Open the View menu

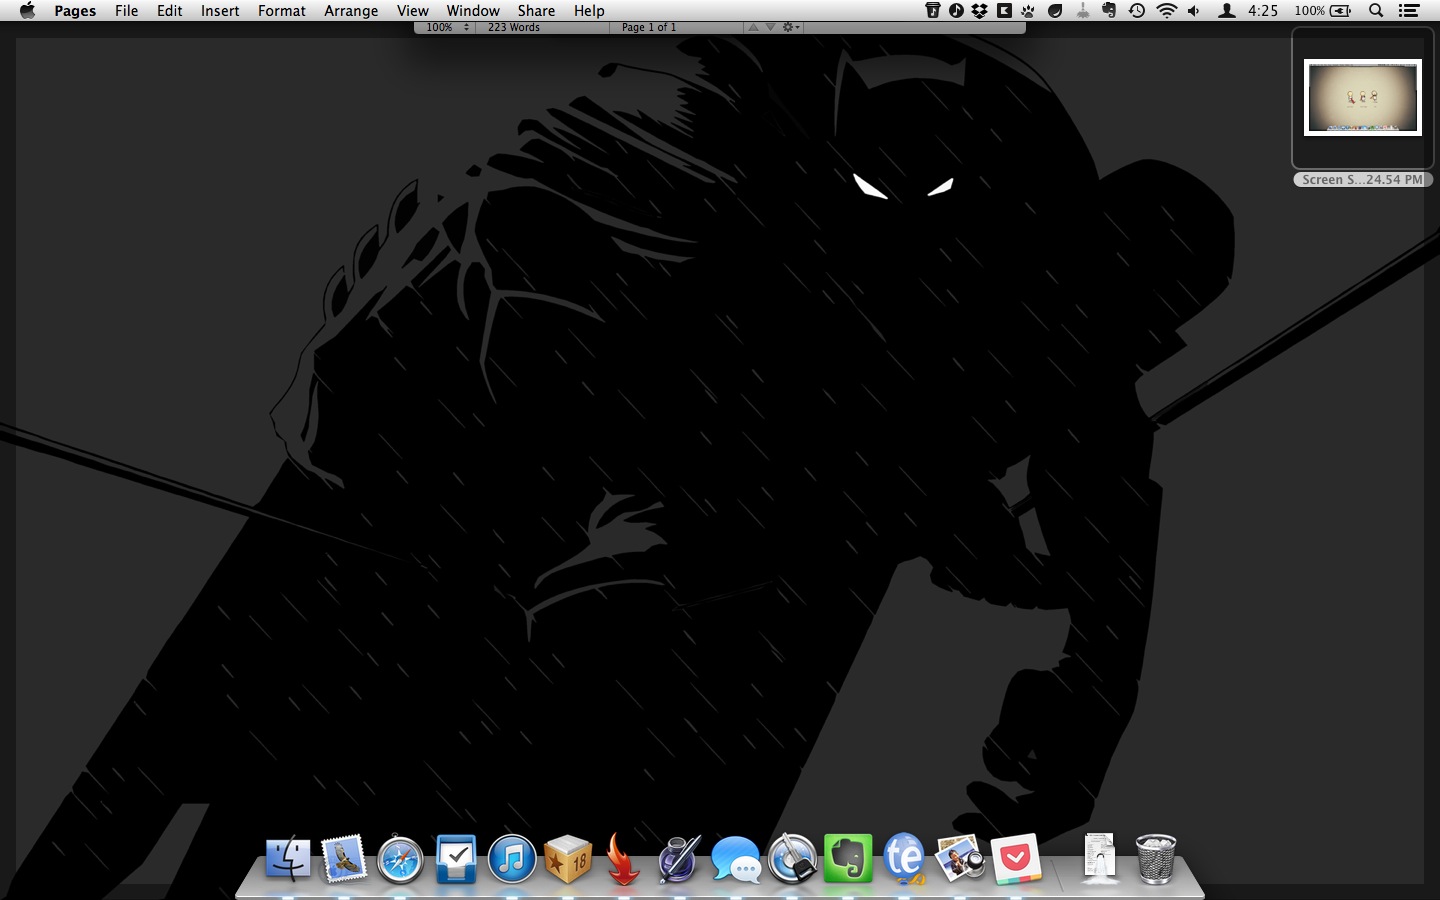[x=413, y=11]
